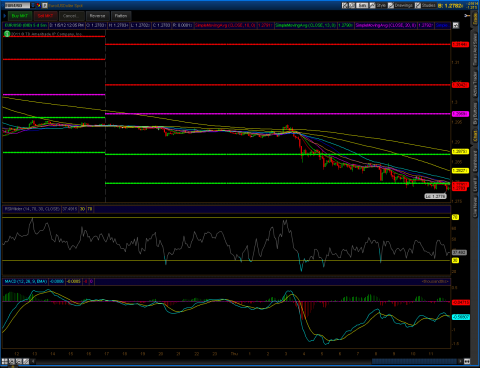Click the zoom magnifier icon at bottom left
The height and width of the screenshot is (368, 480).
tap(12, 361)
